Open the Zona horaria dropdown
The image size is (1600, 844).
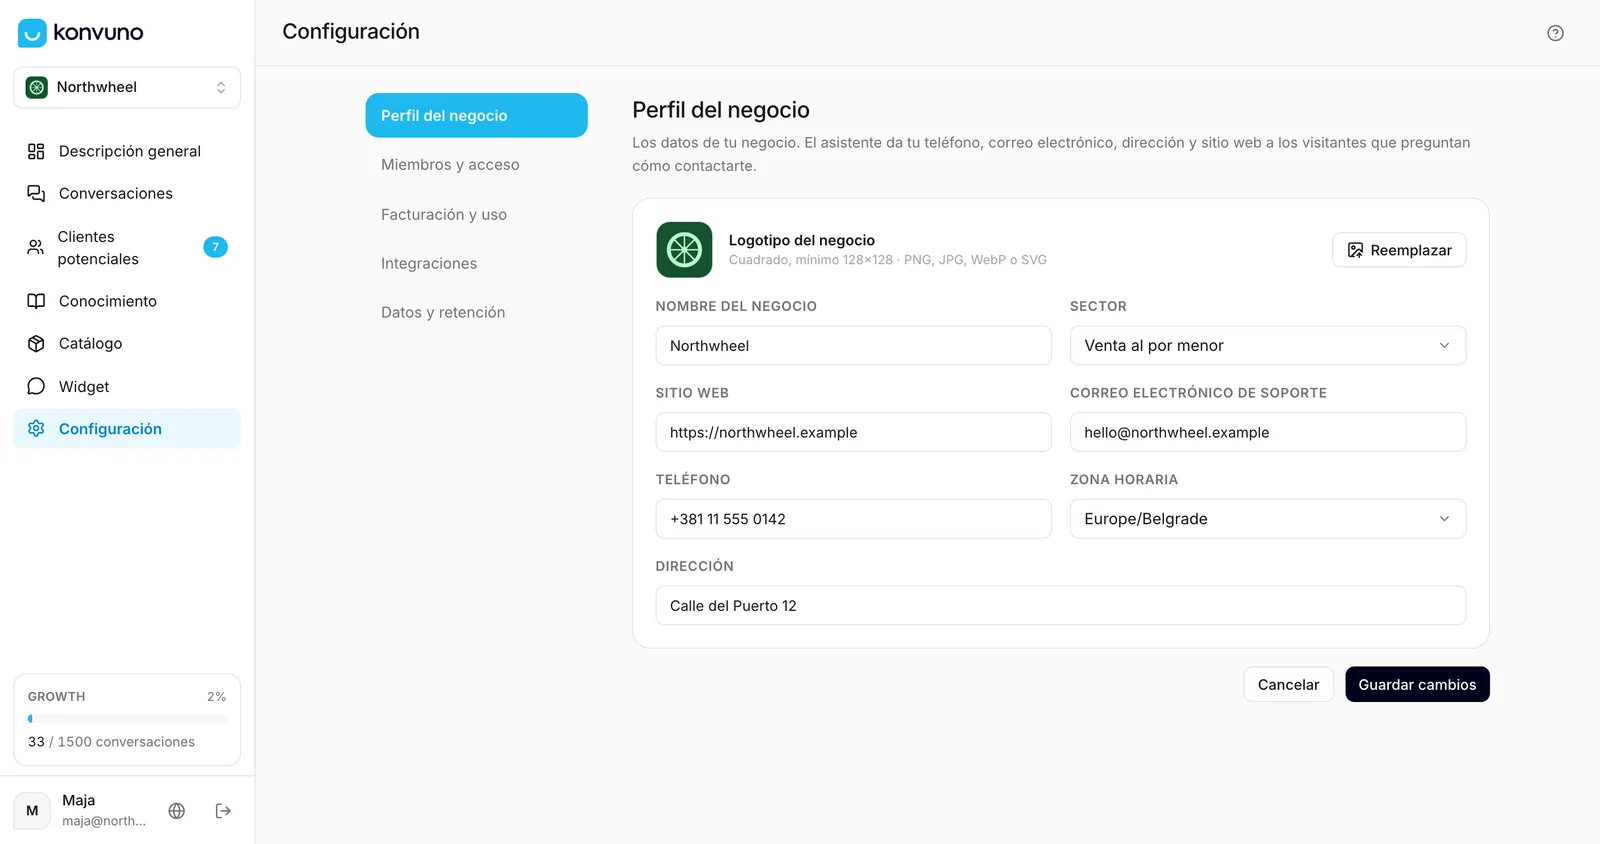click(1268, 519)
